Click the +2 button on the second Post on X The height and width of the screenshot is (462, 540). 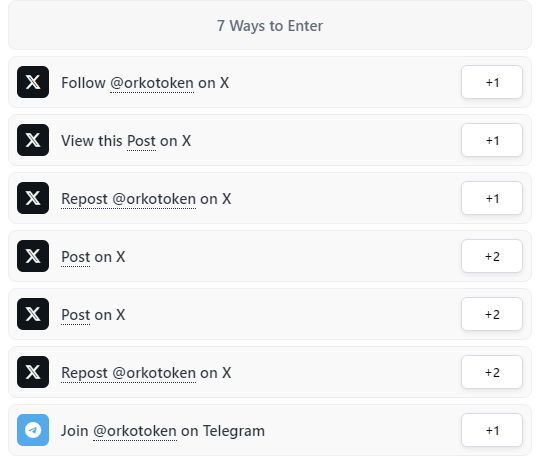pos(492,314)
